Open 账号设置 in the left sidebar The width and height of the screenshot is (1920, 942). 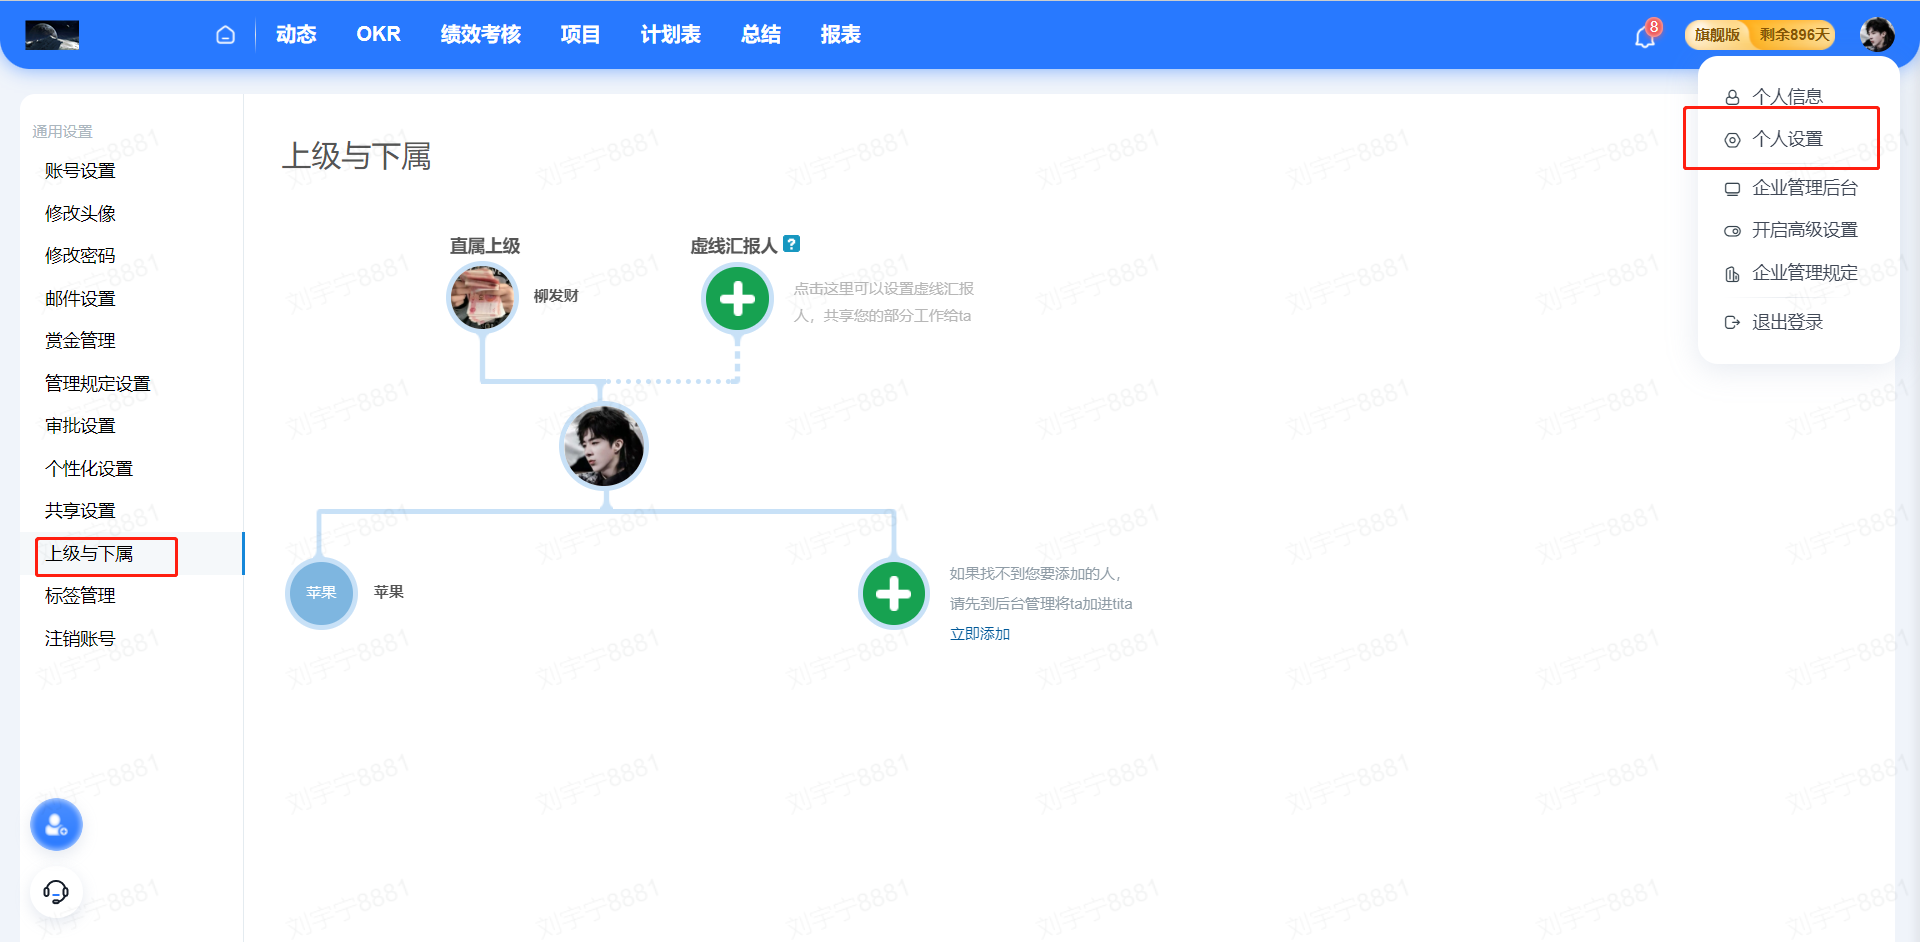80,171
